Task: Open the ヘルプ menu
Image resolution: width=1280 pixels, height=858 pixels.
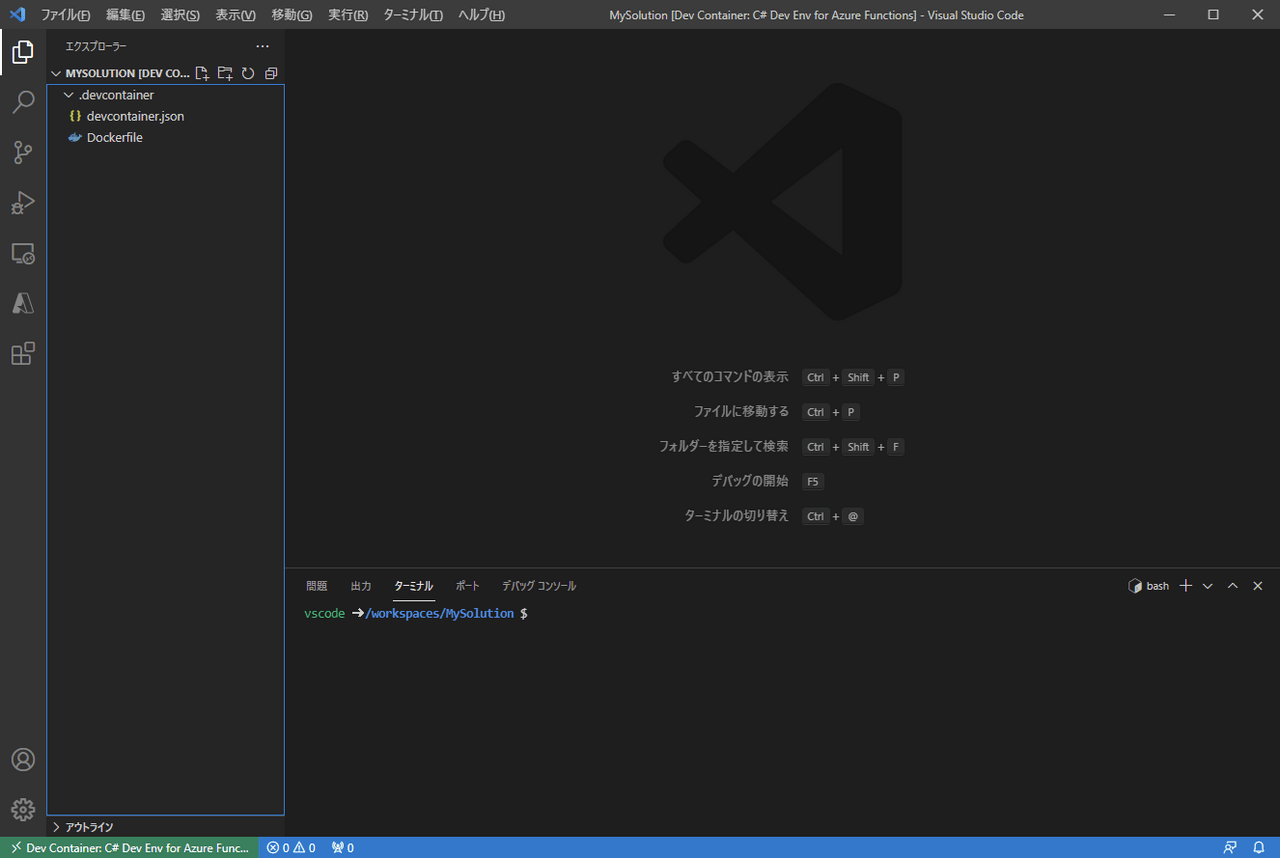Action: click(481, 15)
